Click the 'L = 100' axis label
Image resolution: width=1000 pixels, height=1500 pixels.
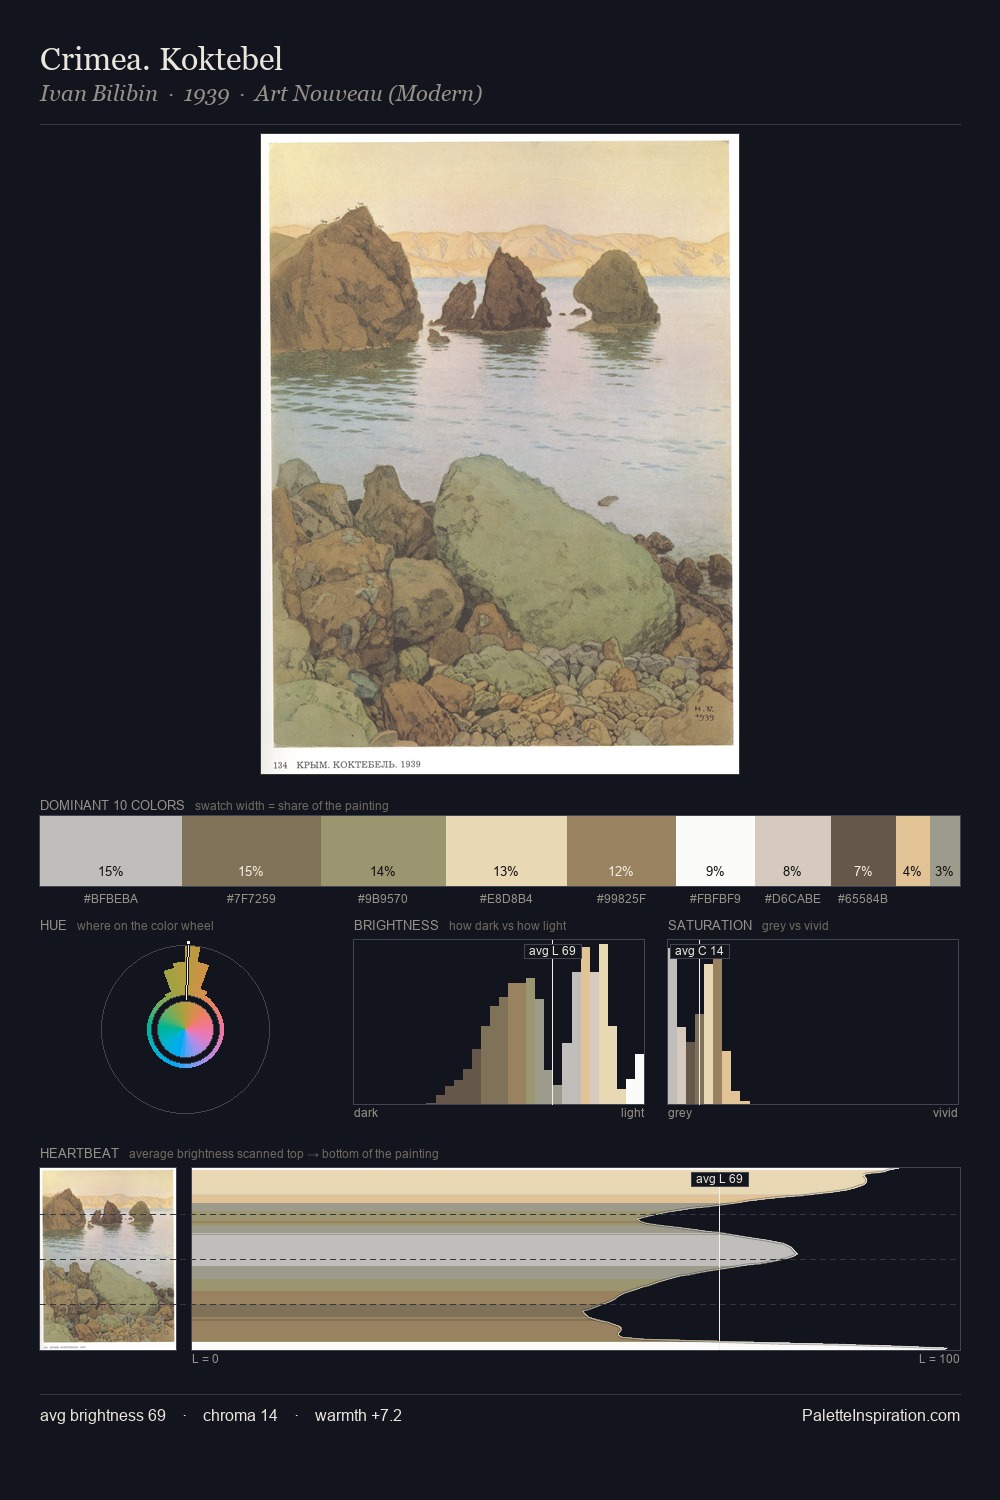pyautogui.click(x=939, y=1359)
